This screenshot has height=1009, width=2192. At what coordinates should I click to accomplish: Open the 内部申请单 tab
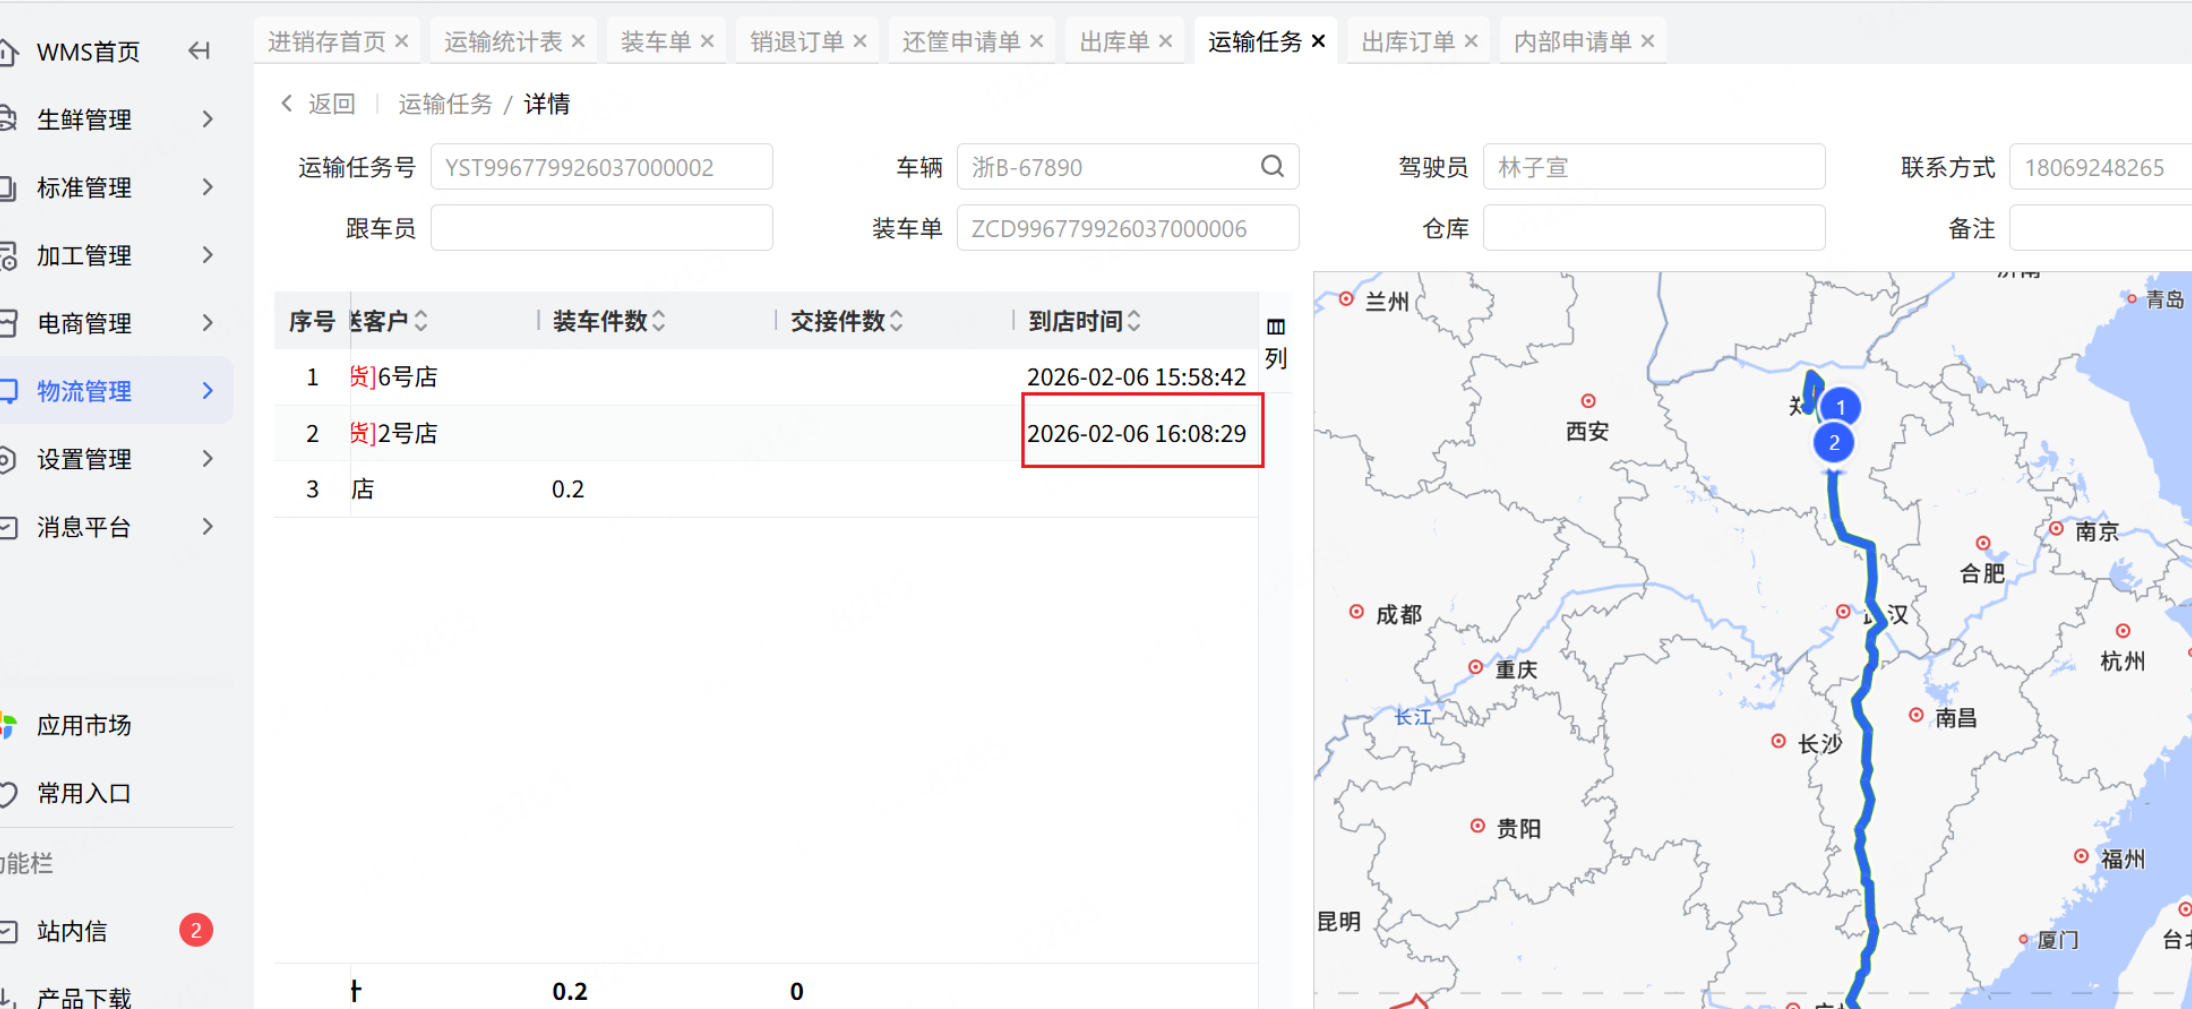(x=1572, y=41)
